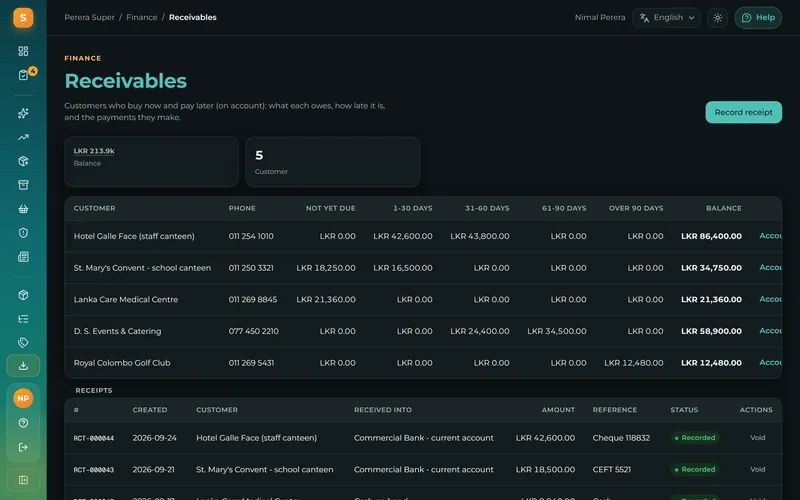Image resolution: width=800 pixels, height=500 pixels.
Task: Click the 61-90 DAYS column header
Action: pyautogui.click(x=564, y=208)
